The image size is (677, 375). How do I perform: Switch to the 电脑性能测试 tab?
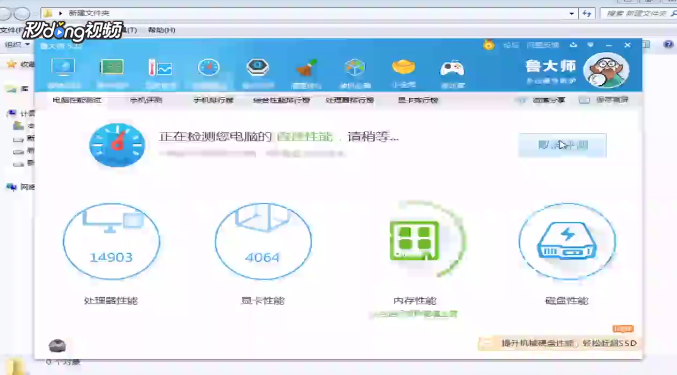(77, 100)
